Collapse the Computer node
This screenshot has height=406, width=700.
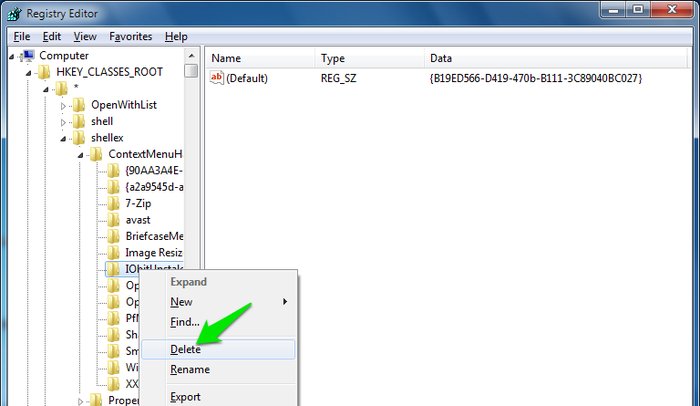[x=12, y=56]
